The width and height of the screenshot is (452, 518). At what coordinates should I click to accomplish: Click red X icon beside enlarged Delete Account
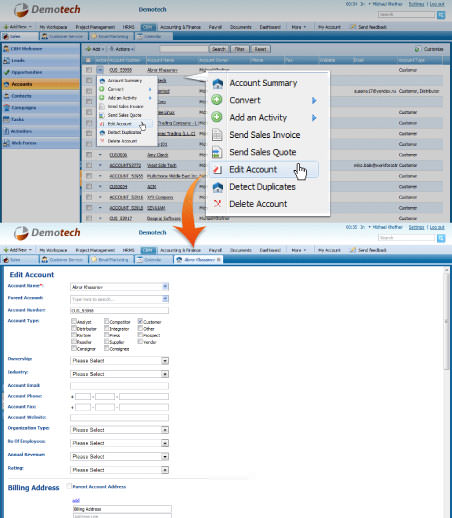(x=217, y=203)
